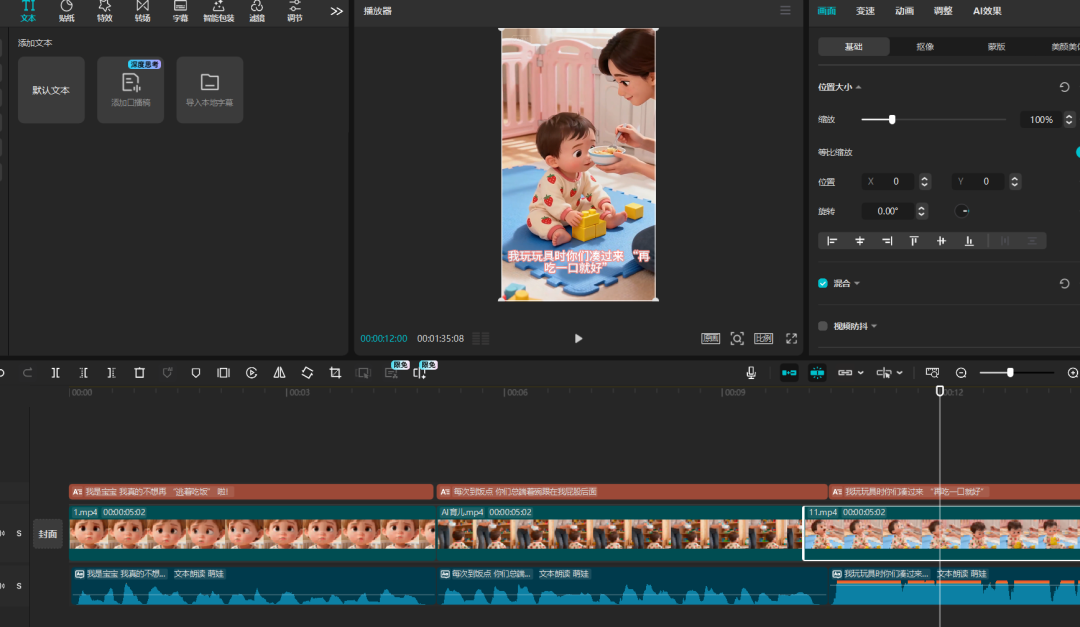This screenshot has width=1080, height=627.
Task: Enter fullscreen preview in player
Action: coord(791,339)
